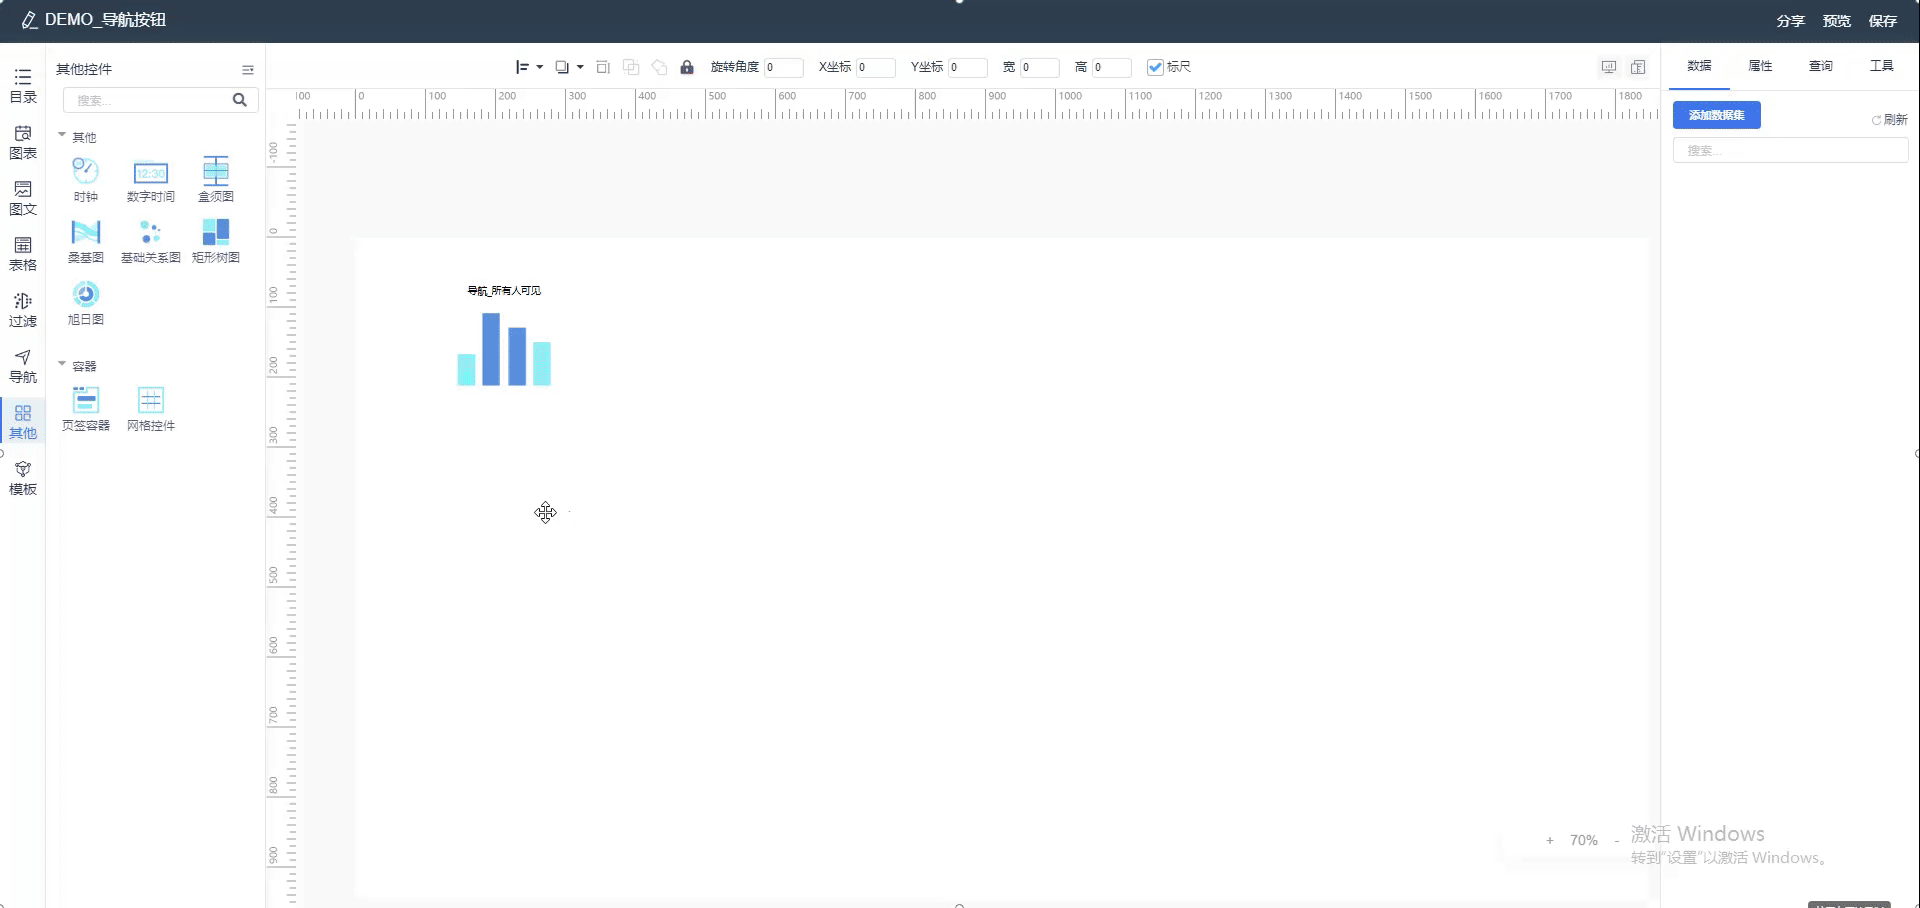Select the 时钟 clock widget

click(86, 180)
